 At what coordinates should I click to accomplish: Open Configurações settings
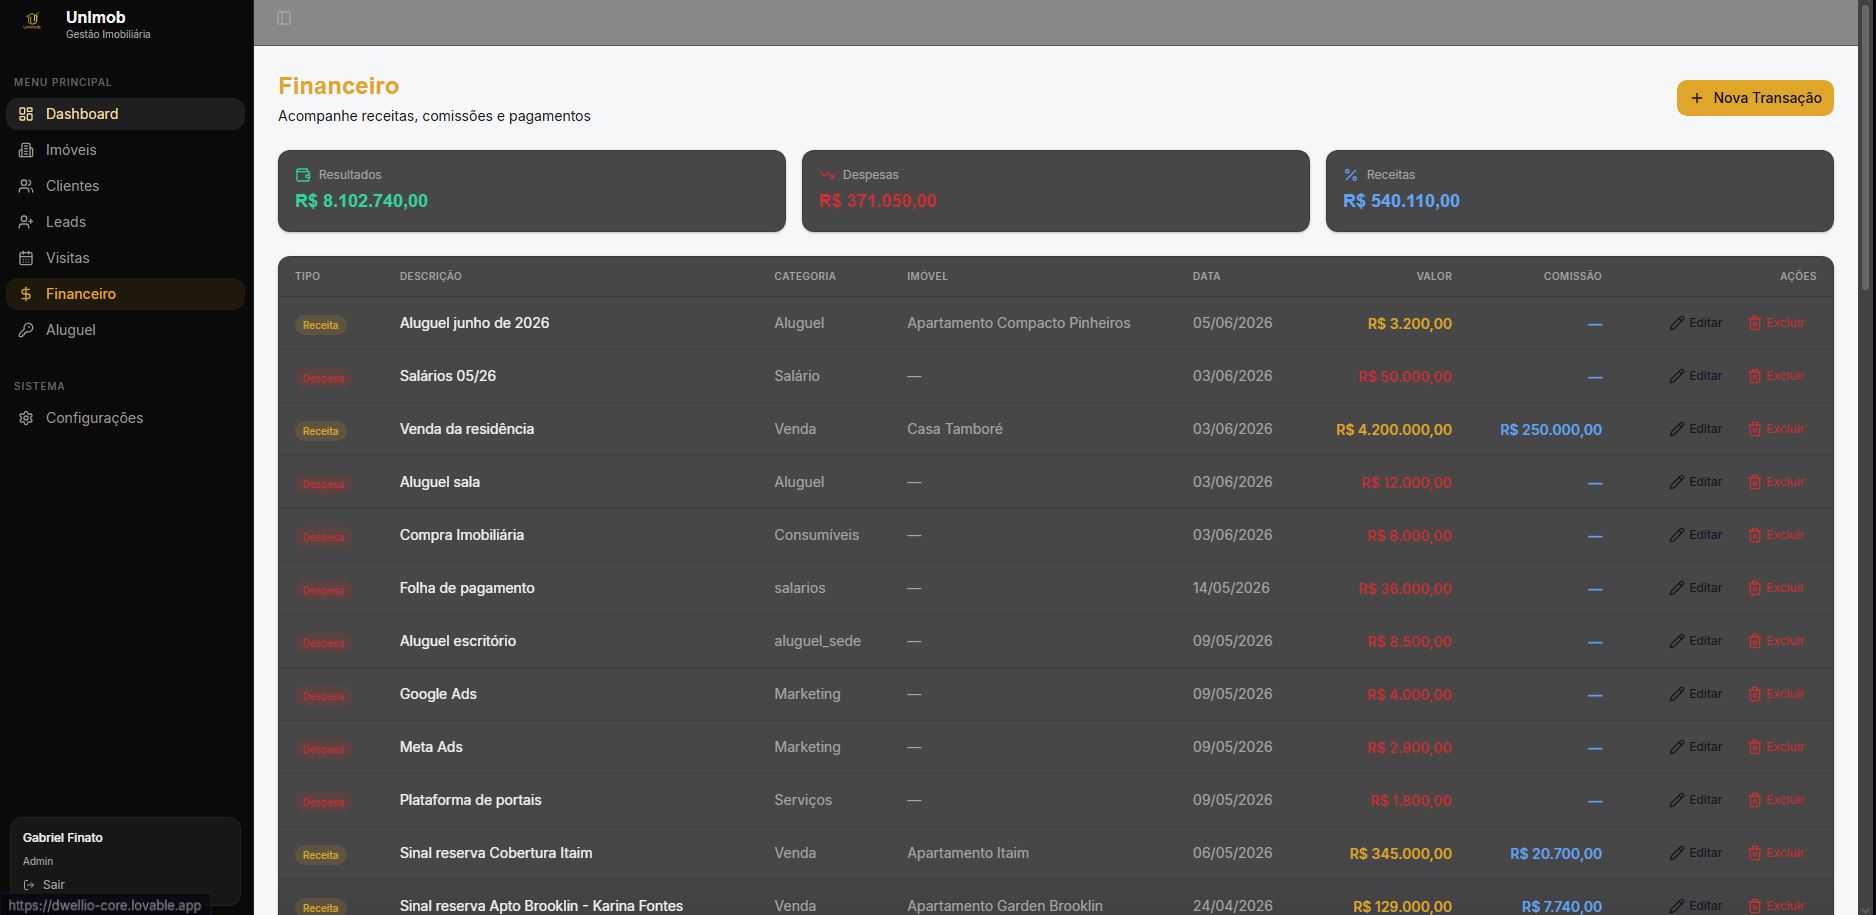[x=125, y=418]
